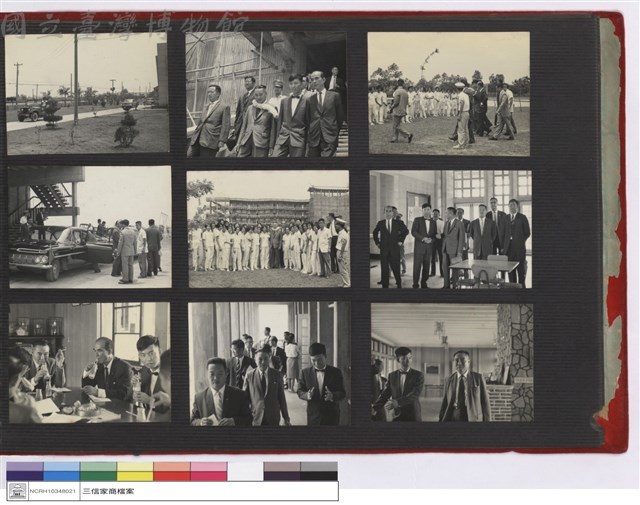Viewport: 640px width, 505px height.
Task: Select the photo of men in suits by scaffolding
Action: pos(267,94)
